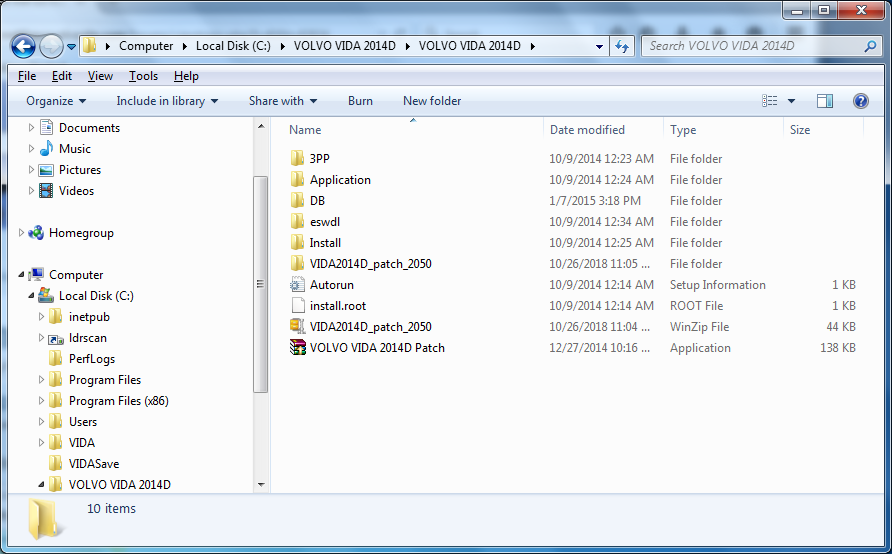Select the Users folder in tree
Image resolution: width=892 pixels, height=554 pixels.
82,421
